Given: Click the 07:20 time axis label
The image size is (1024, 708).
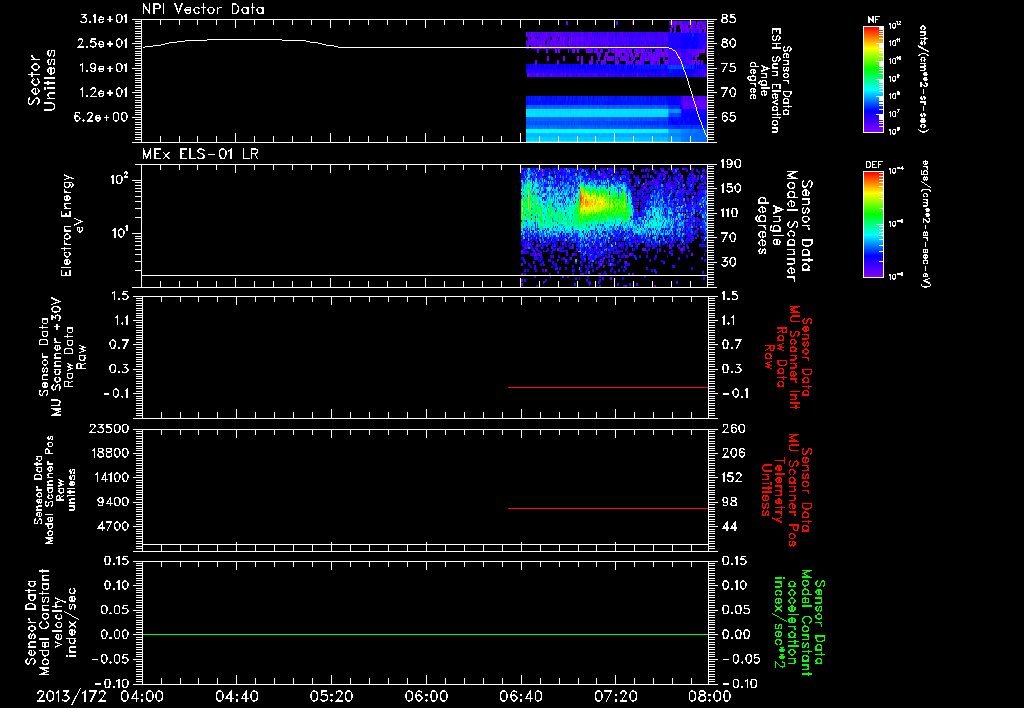Looking at the screenshot, I should [615, 696].
